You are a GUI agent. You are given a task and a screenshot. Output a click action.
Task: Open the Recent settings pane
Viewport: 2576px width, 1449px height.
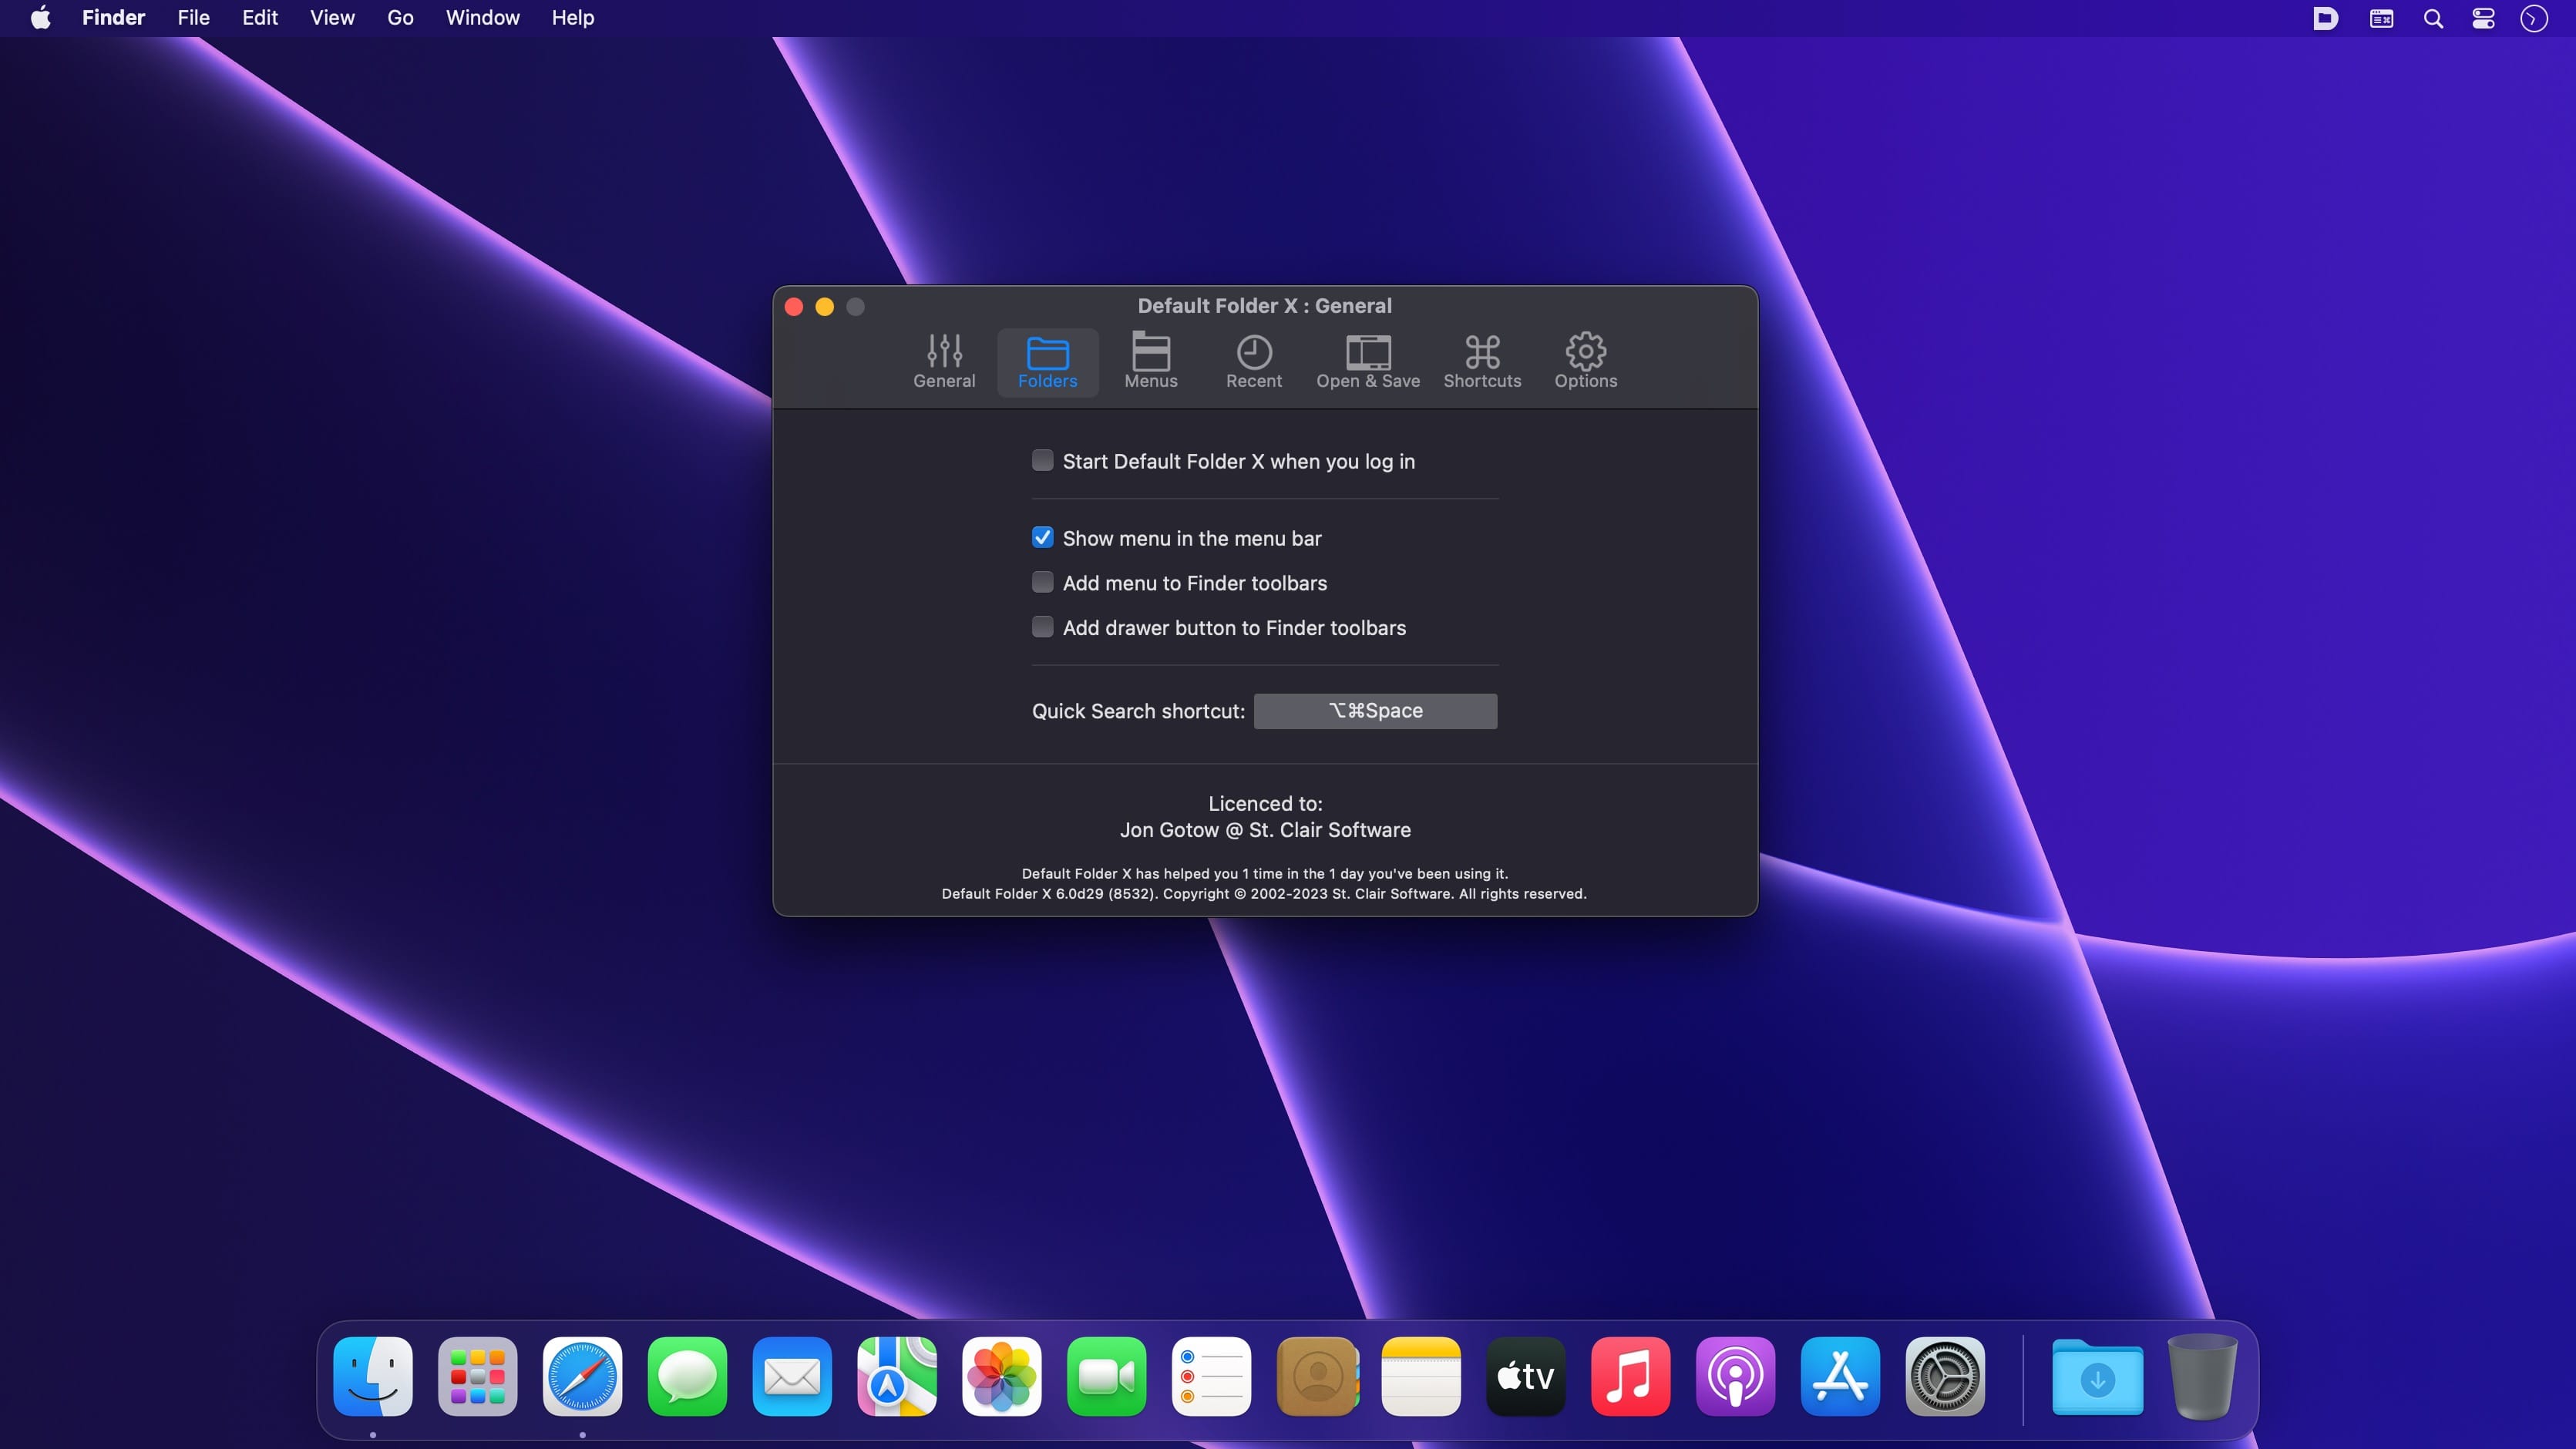(x=1253, y=361)
